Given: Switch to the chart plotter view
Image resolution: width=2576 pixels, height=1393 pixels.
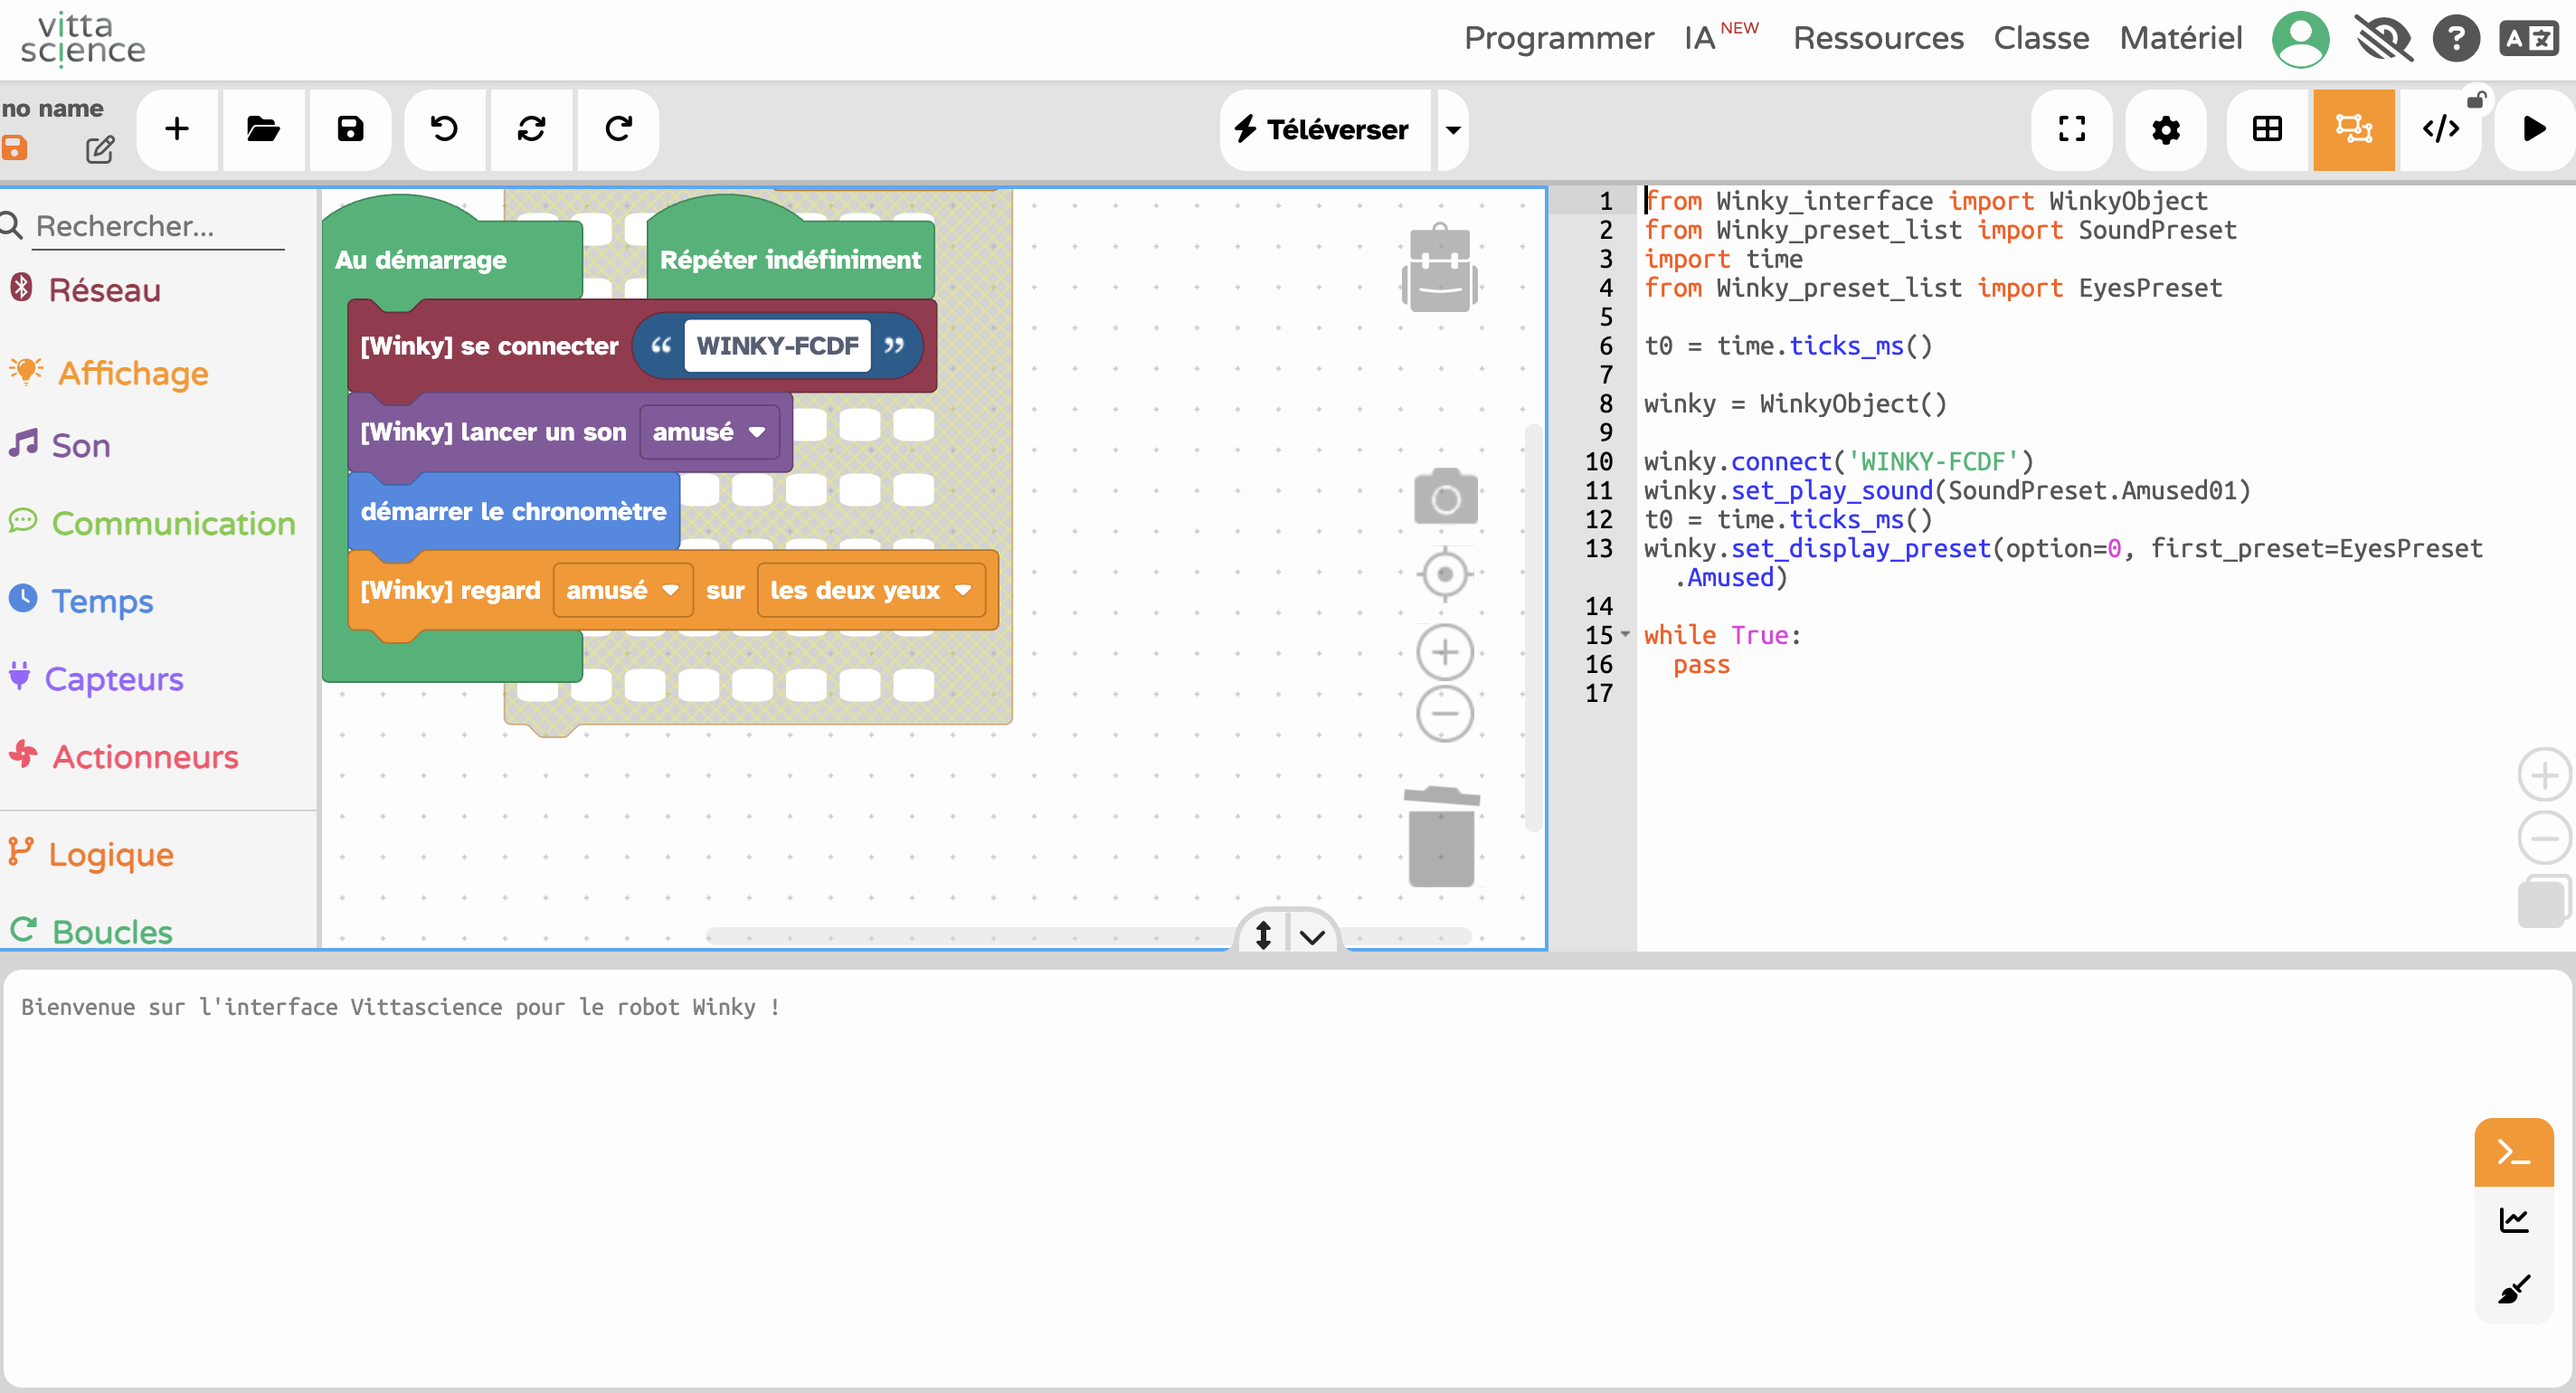Looking at the screenshot, I should [x=2514, y=1220].
